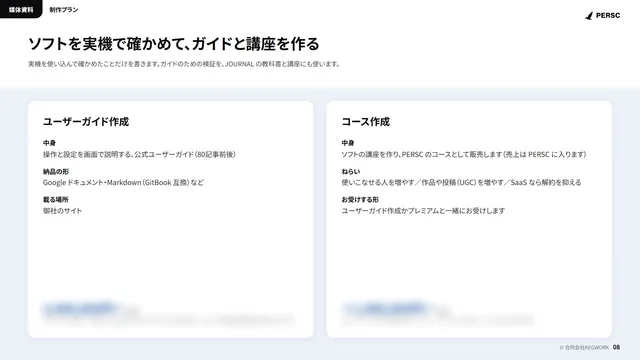Click the コース作成 card heading
Image resolution: width=640 pixels, height=360 pixels.
tap(366, 122)
